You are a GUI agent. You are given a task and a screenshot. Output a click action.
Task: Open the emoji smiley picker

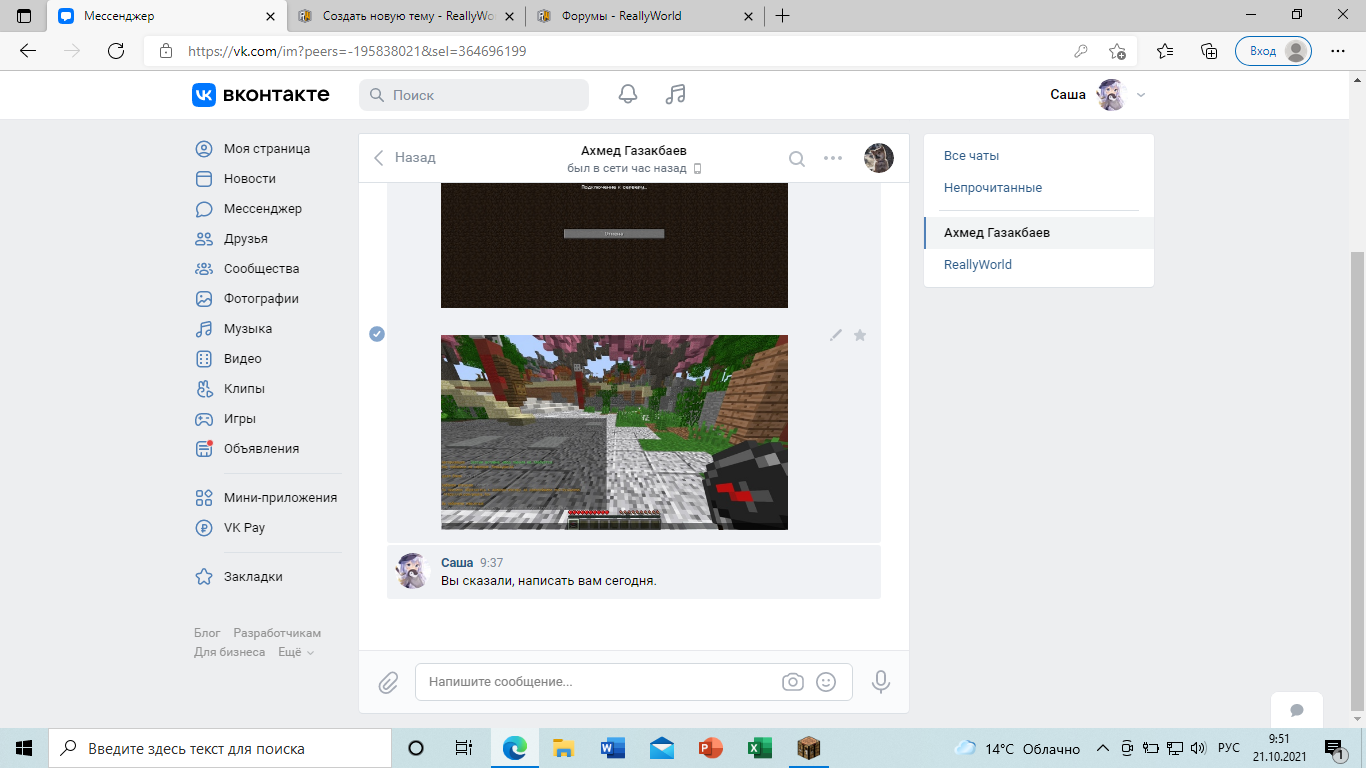coord(826,682)
